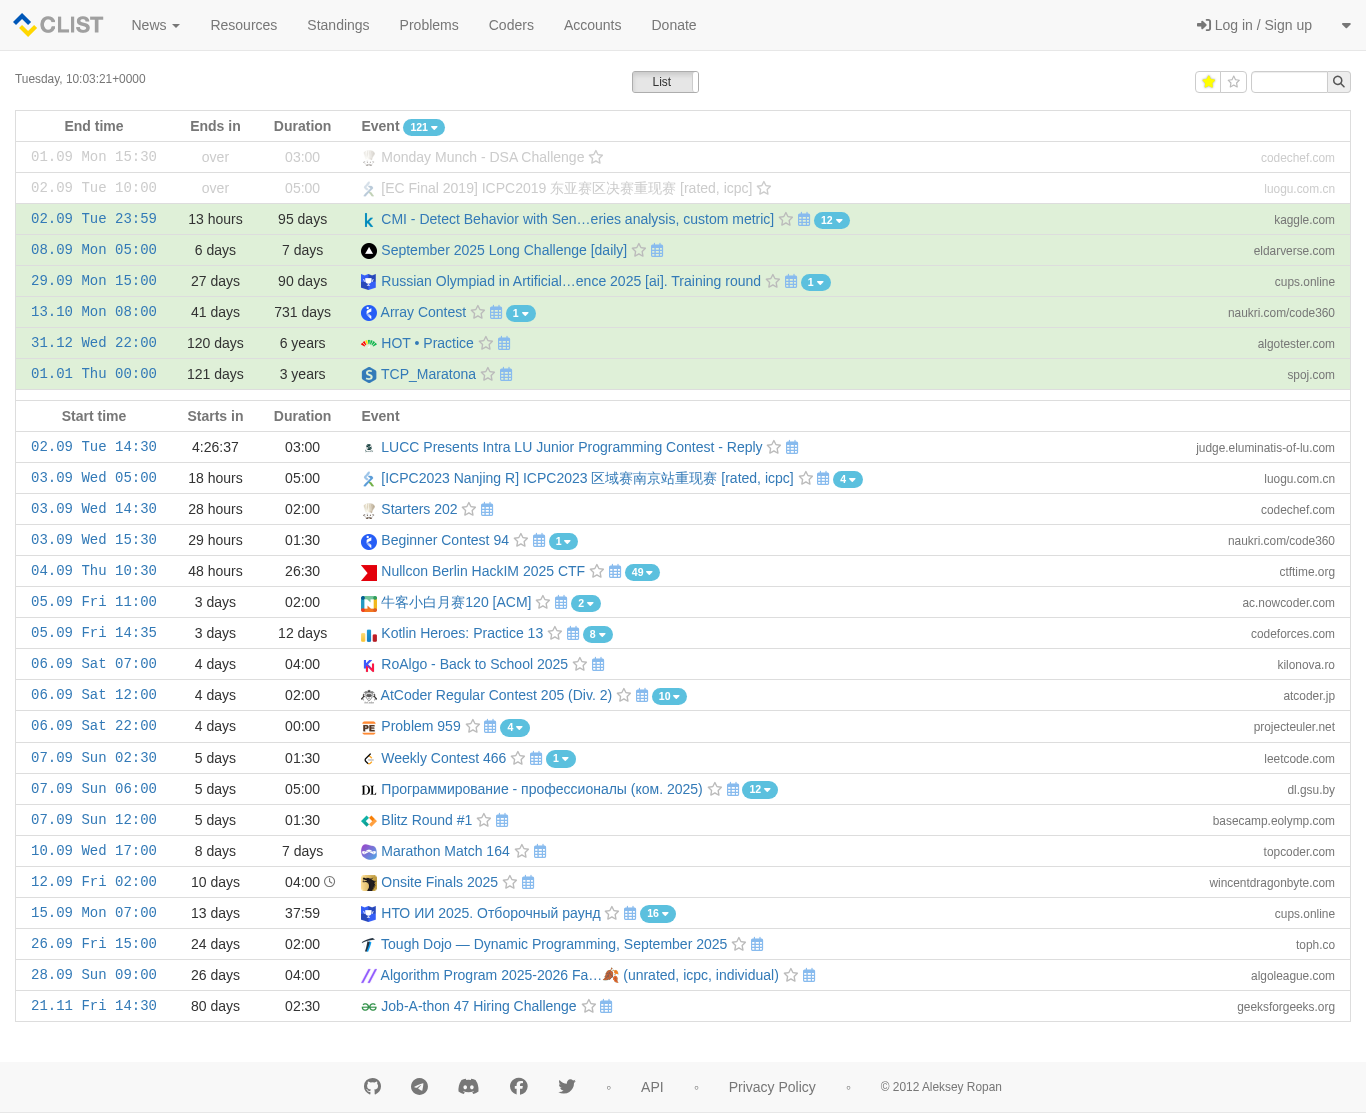Click the search magnifier button
The width and height of the screenshot is (1366, 1113).
[1339, 82]
